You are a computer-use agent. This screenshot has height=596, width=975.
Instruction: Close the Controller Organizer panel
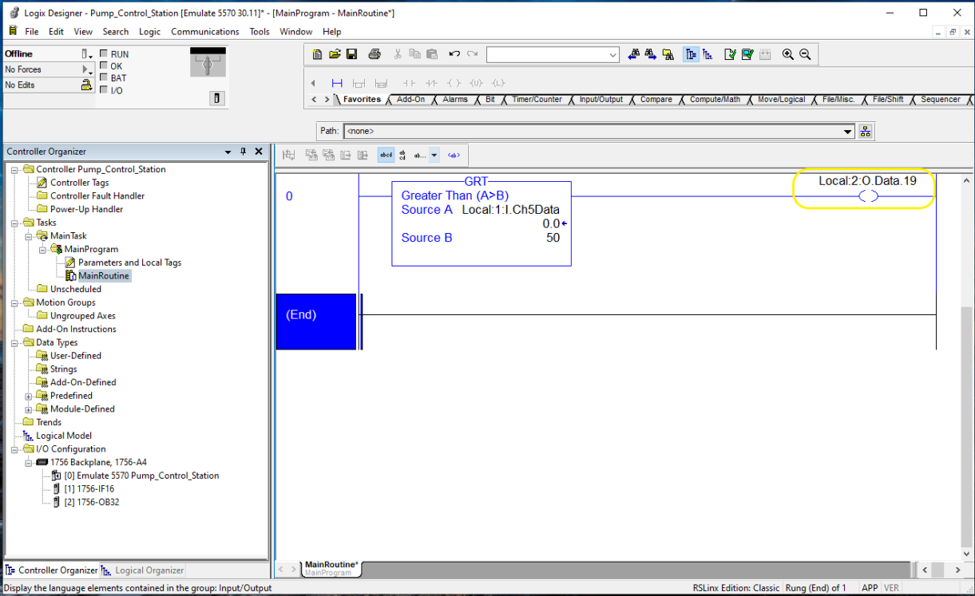[x=259, y=151]
